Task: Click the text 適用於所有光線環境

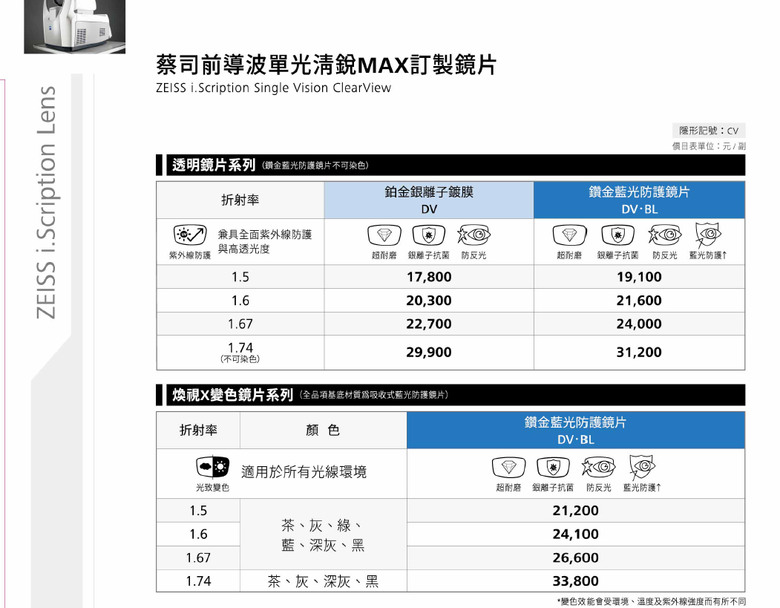Action: [304, 472]
